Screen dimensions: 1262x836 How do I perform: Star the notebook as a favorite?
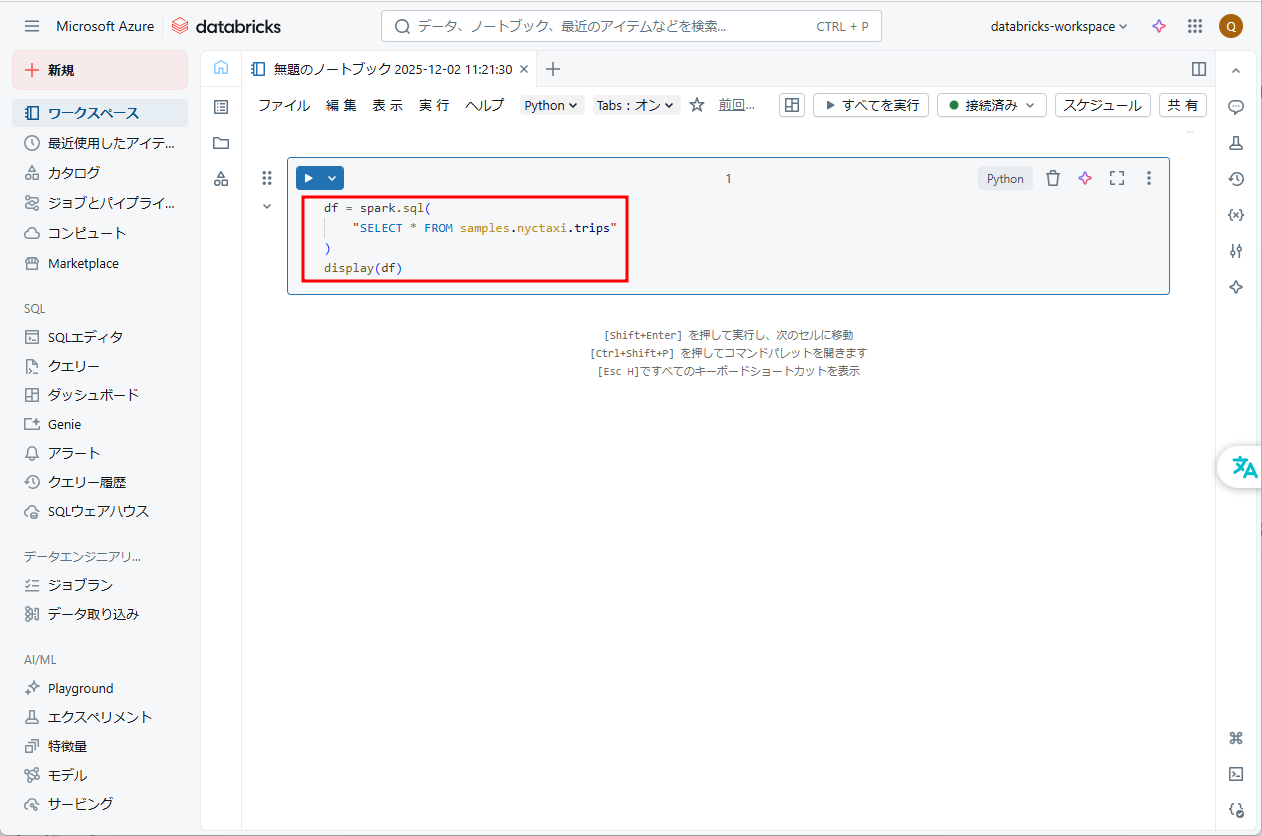pos(697,105)
